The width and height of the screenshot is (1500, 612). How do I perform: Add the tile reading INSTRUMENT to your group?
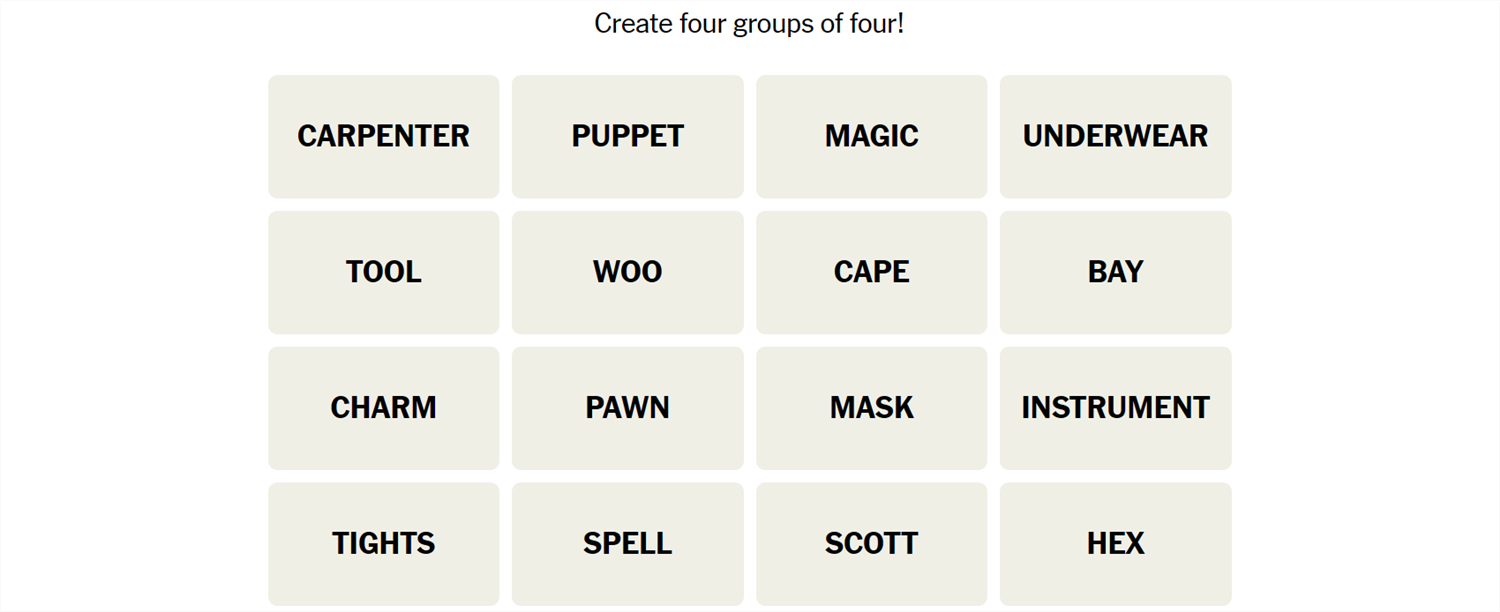coord(1115,408)
